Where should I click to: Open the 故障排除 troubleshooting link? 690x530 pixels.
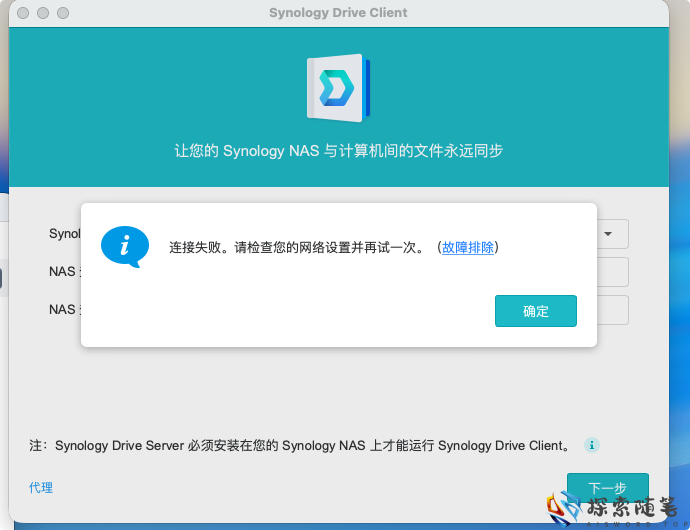click(x=467, y=247)
